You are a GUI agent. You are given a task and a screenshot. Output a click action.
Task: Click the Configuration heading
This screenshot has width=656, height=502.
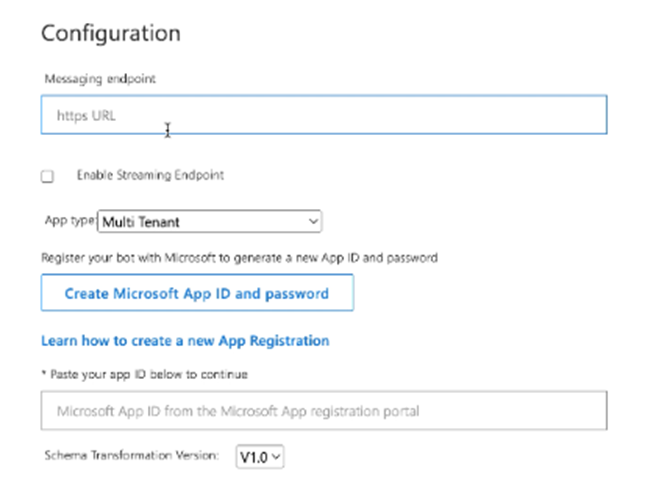[110, 33]
